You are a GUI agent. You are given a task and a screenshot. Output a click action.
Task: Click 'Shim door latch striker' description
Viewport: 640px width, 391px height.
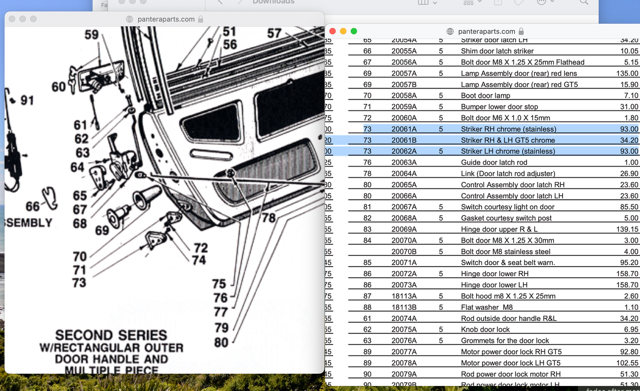pos(497,51)
